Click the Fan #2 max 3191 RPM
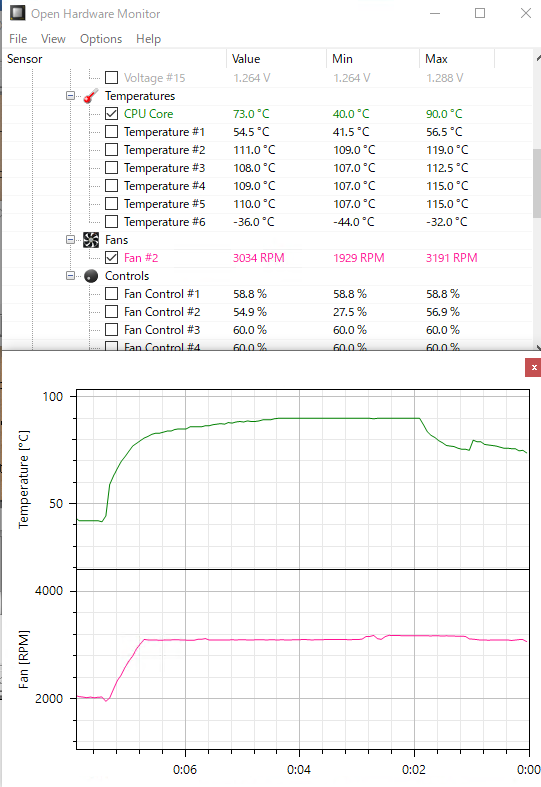 [x=452, y=258]
